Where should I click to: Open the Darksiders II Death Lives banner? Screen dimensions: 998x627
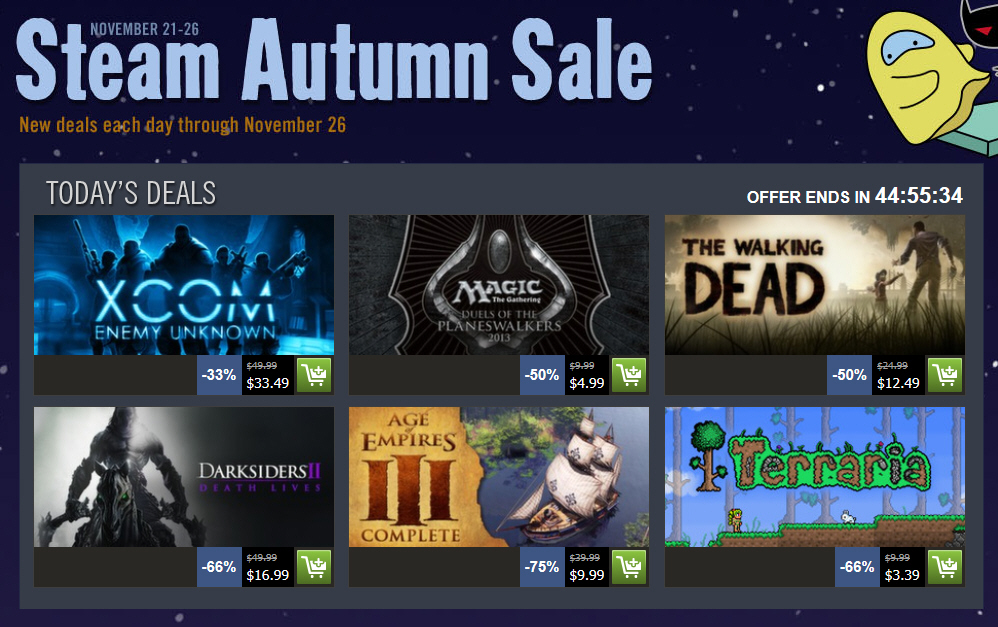click(184, 477)
